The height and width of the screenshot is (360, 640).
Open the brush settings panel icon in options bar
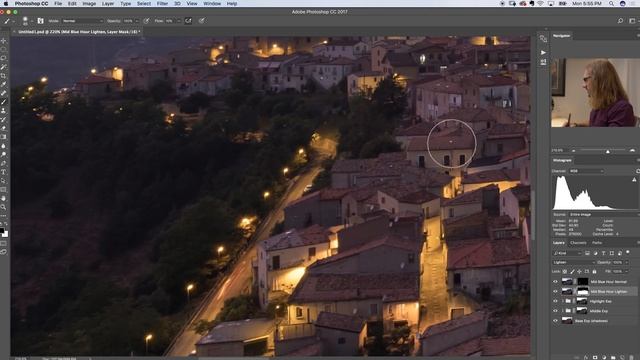click(40, 20)
